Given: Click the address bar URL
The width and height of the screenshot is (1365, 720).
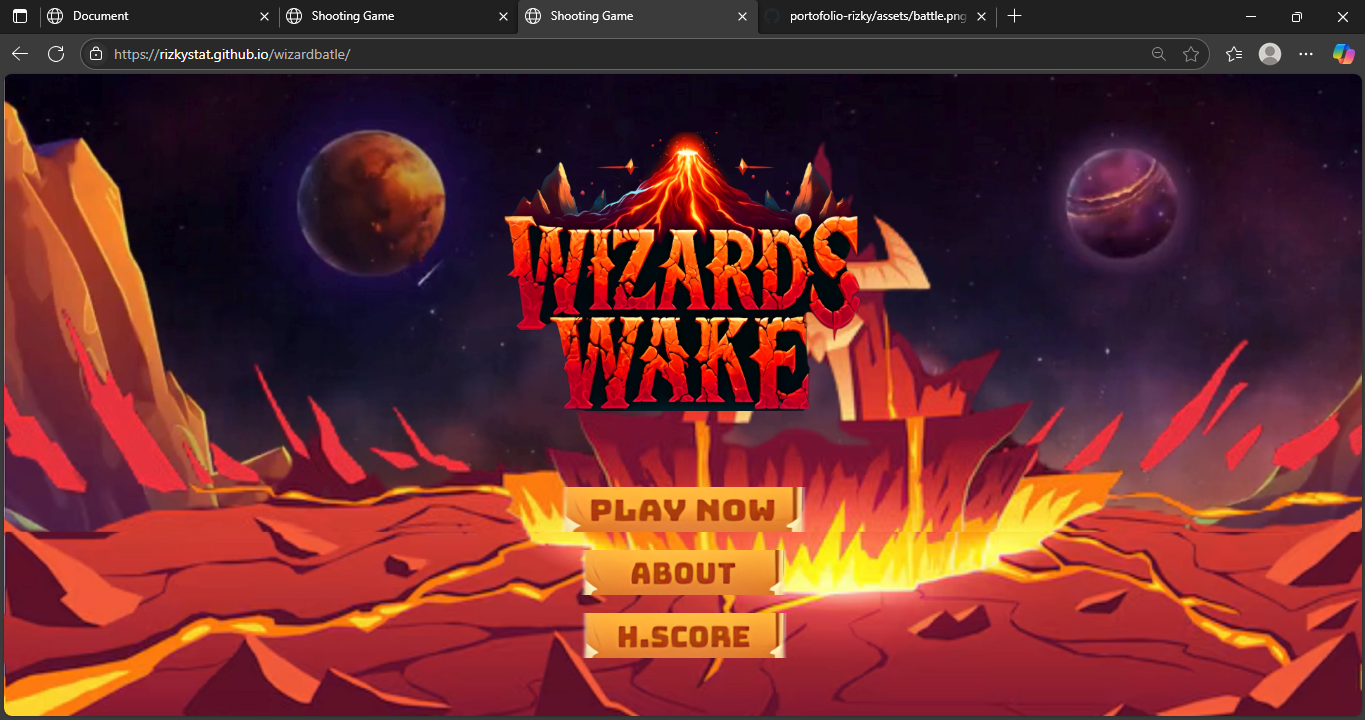Looking at the screenshot, I should coord(232,54).
